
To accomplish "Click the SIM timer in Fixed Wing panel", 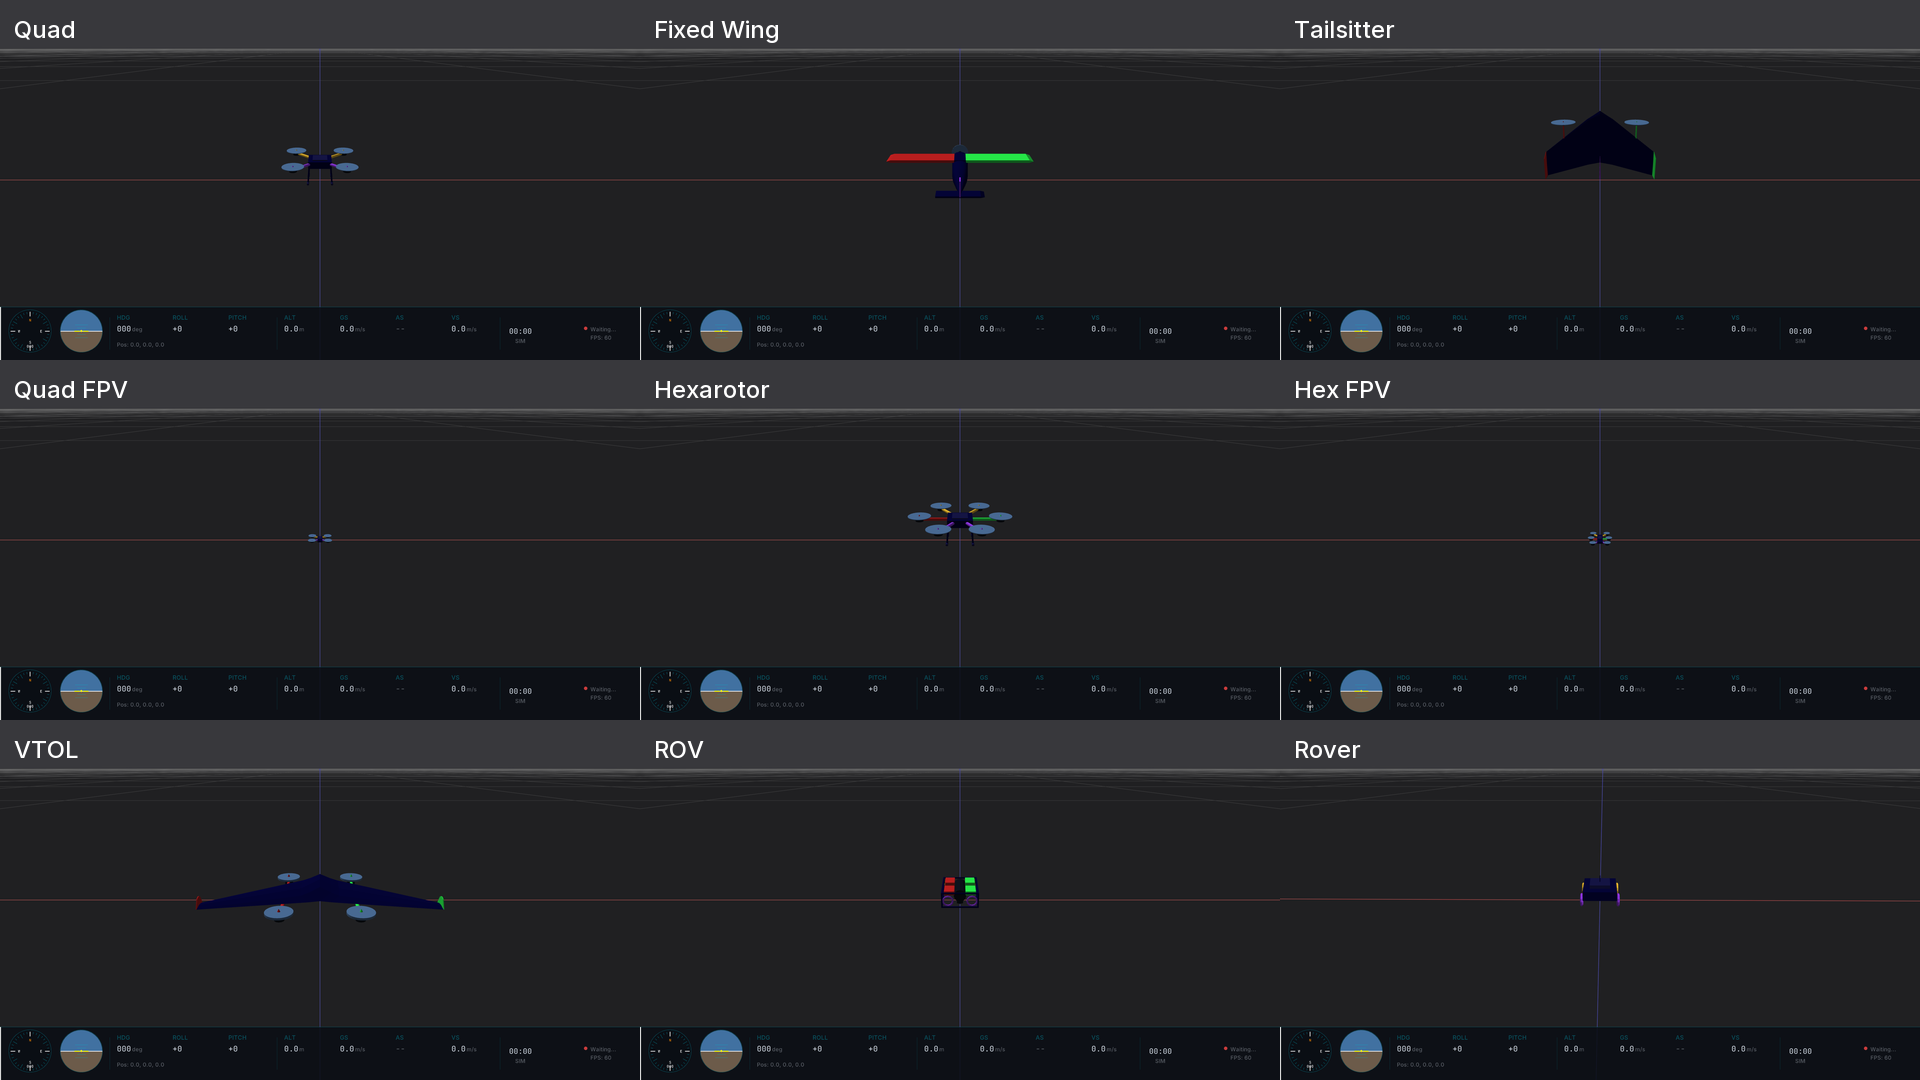I will pyautogui.click(x=1160, y=332).
